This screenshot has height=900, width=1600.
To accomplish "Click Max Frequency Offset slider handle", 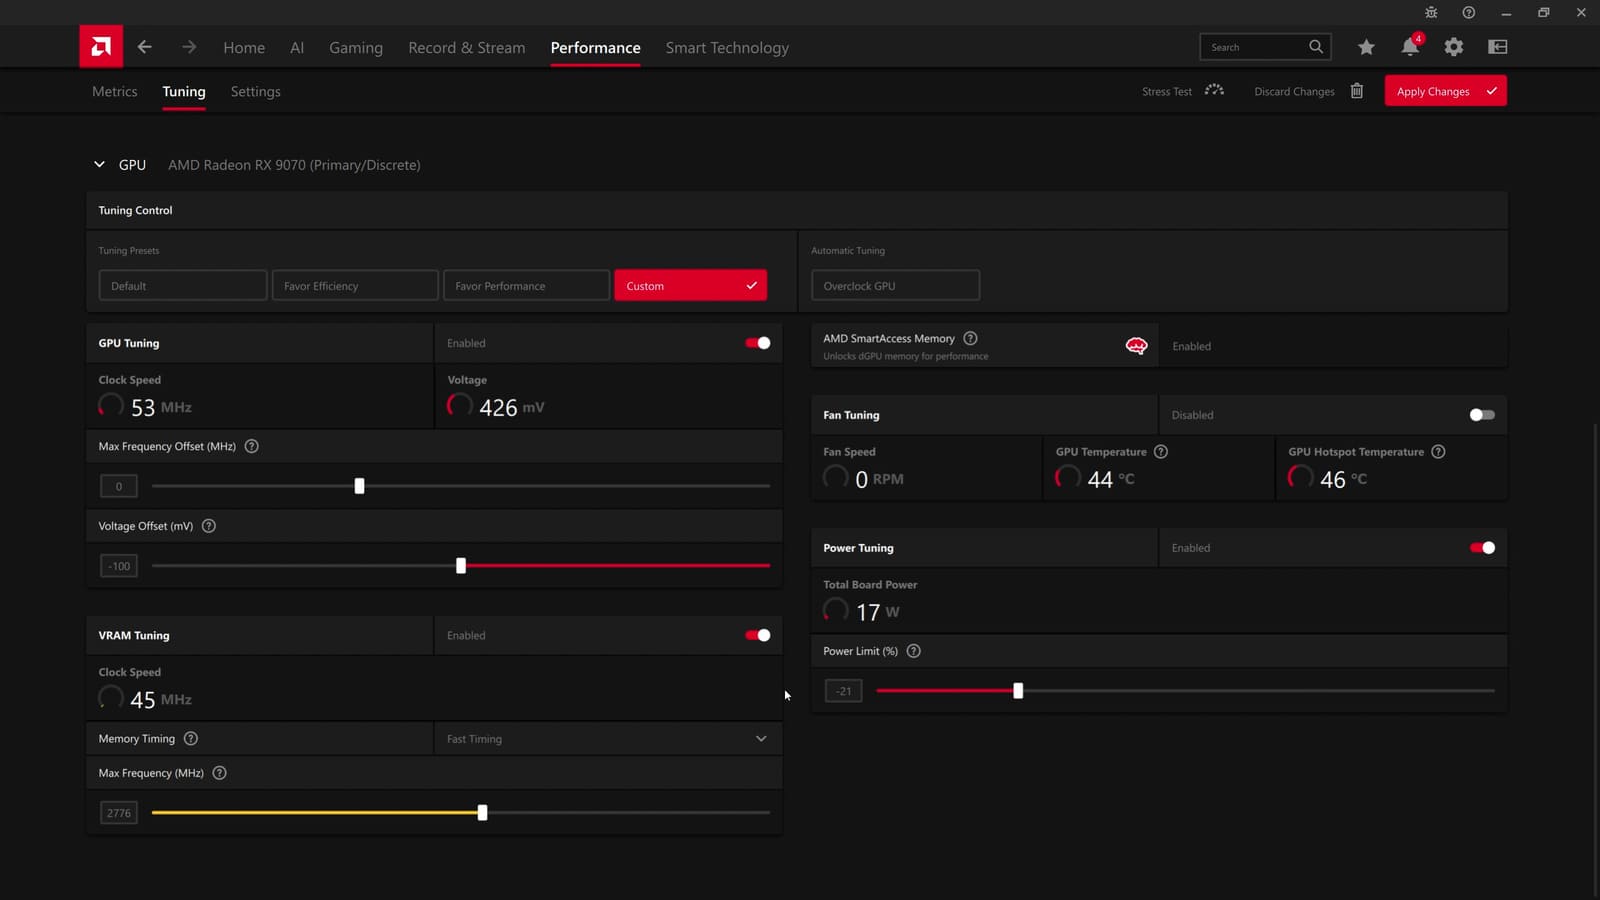I will (x=359, y=486).
